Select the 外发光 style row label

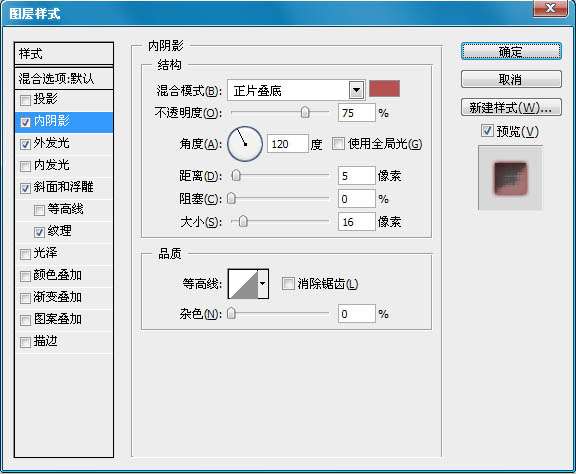coord(51,143)
